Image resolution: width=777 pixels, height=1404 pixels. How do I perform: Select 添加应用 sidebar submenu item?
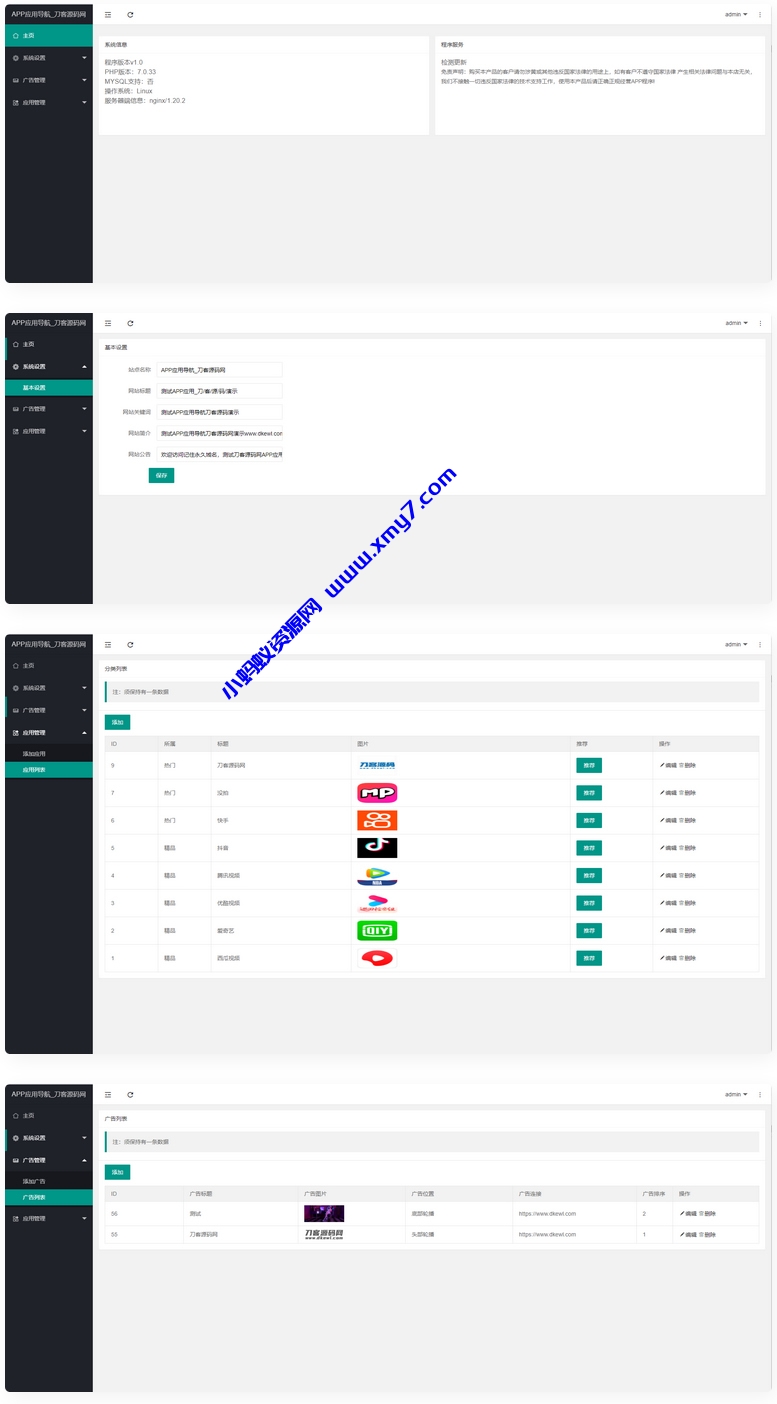click(x=49, y=754)
